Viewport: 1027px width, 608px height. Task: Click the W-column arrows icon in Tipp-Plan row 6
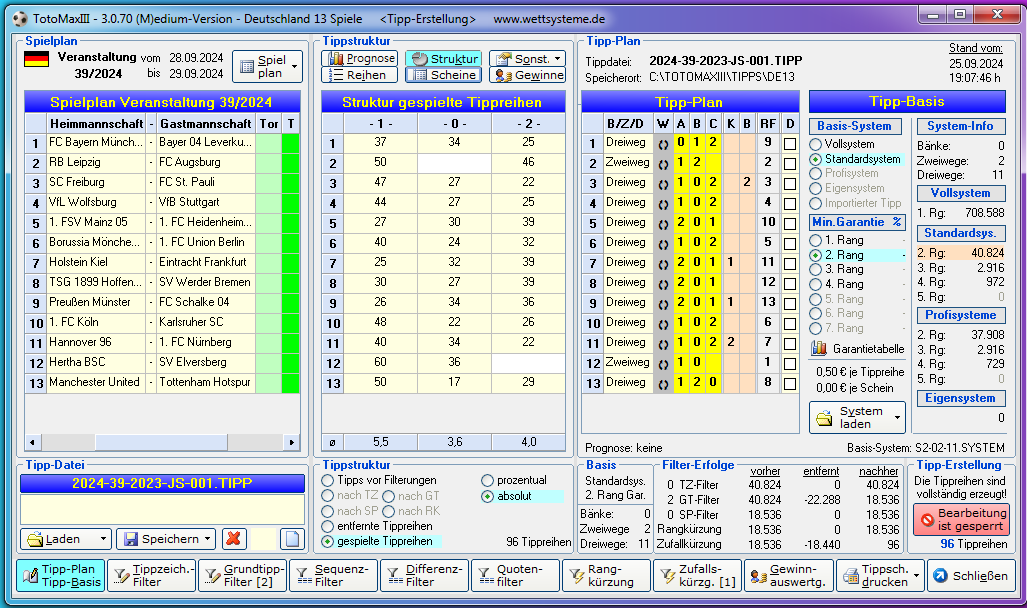(x=663, y=243)
